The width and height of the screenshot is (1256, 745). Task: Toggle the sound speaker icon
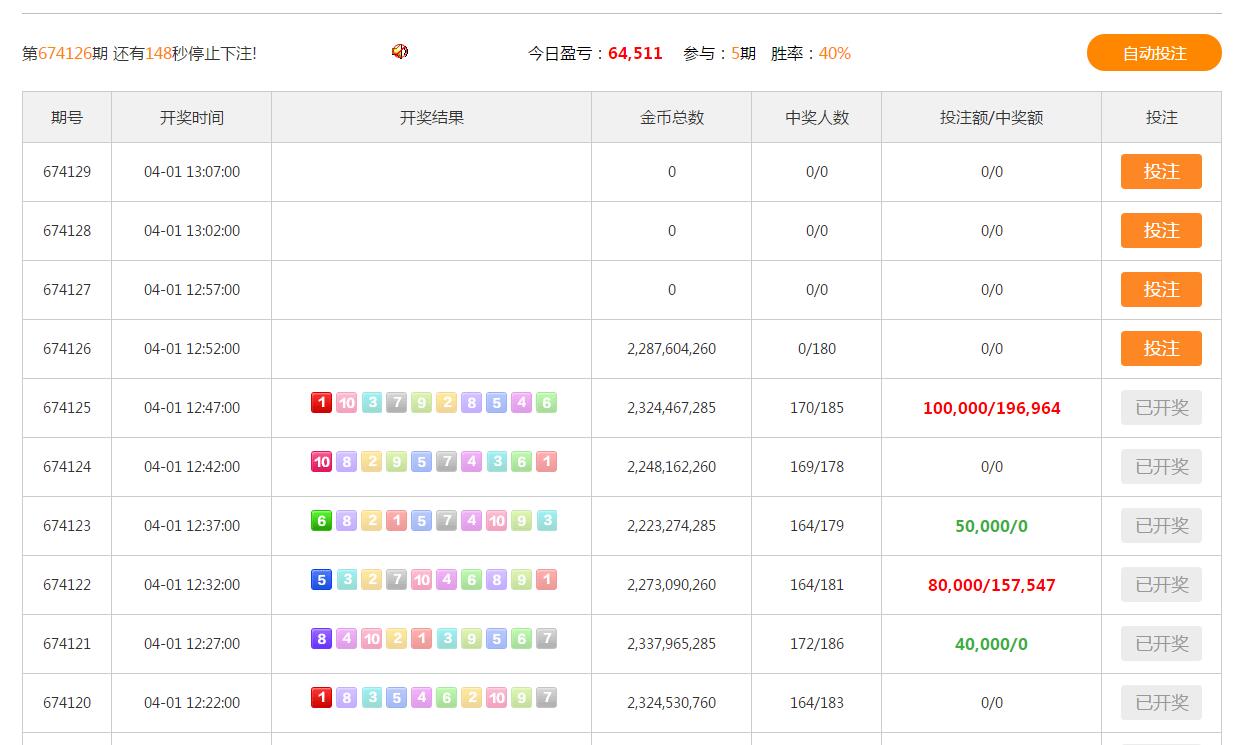(x=400, y=52)
